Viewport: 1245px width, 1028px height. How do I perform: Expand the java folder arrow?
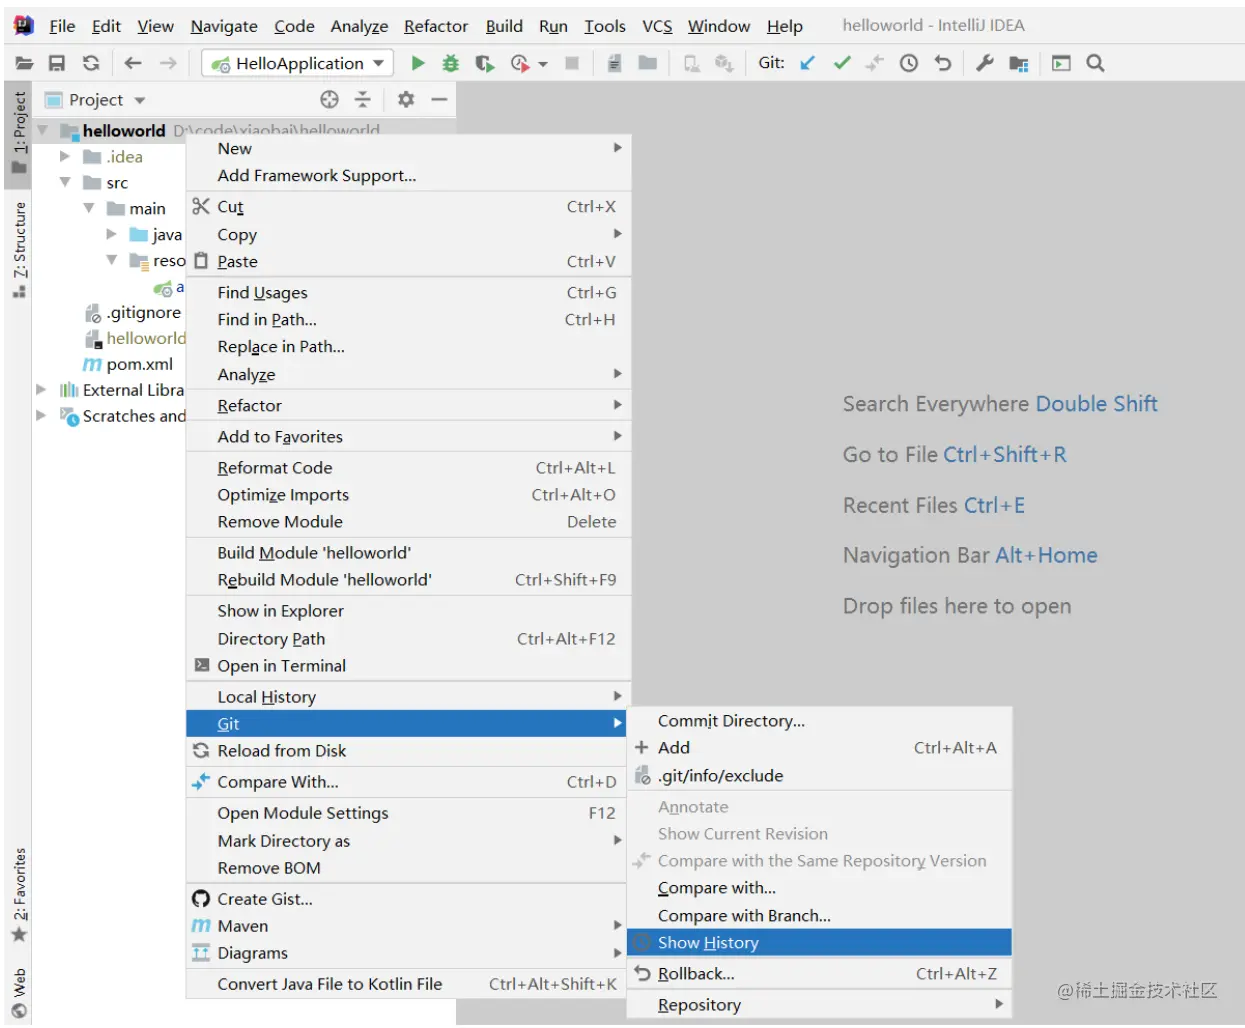tap(112, 234)
